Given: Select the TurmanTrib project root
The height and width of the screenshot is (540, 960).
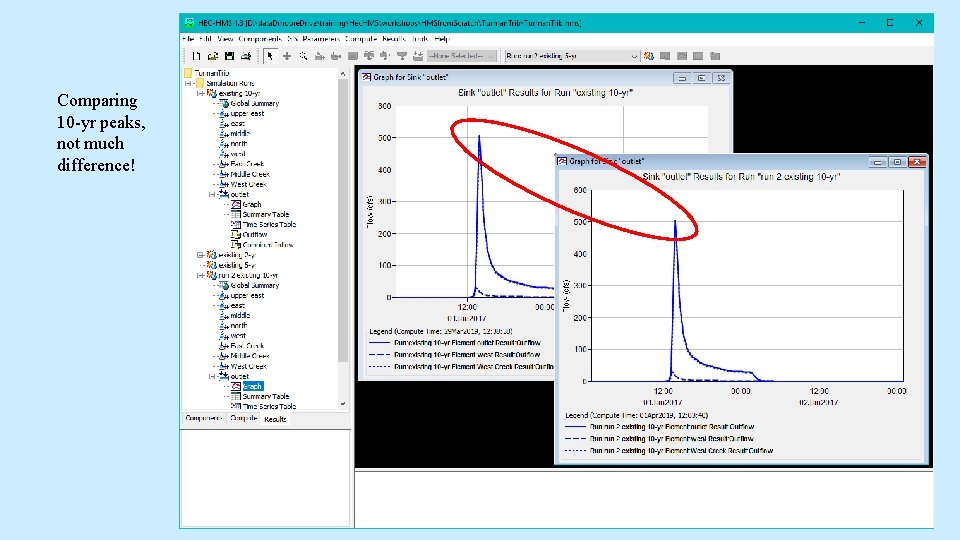Looking at the screenshot, I should [212, 73].
